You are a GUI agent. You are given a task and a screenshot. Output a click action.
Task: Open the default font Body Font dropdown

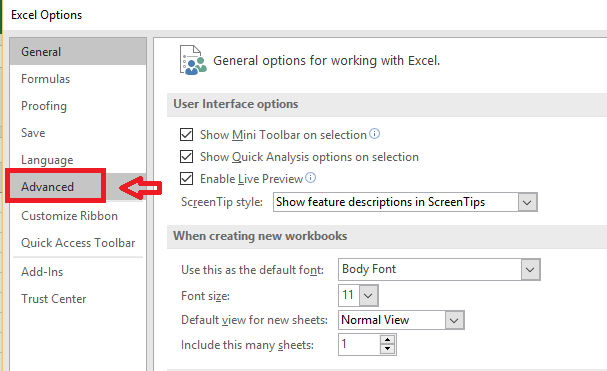[530, 270]
